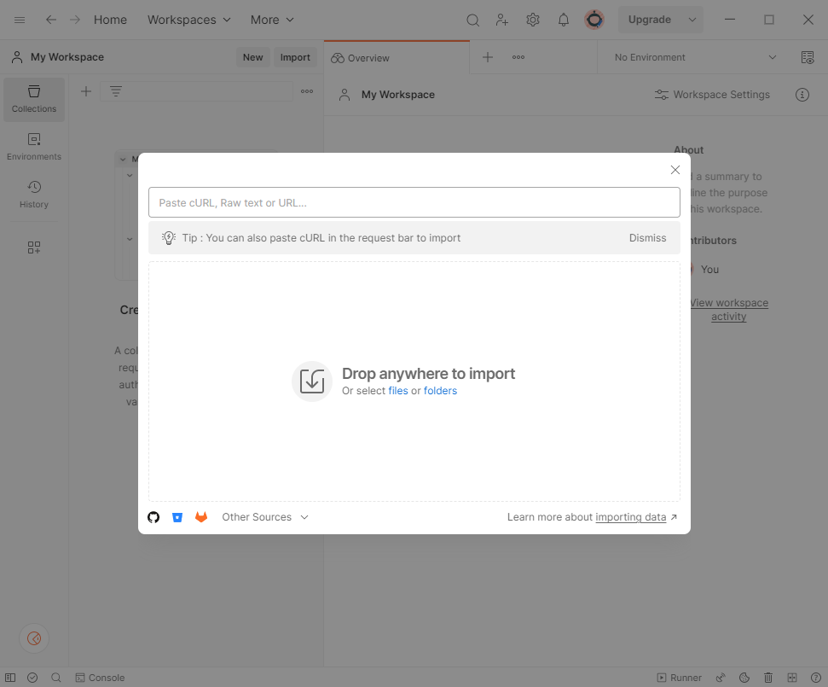Open the History sidebar panel
Image resolution: width=828 pixels, height=687 pixels.
(34, 194)
